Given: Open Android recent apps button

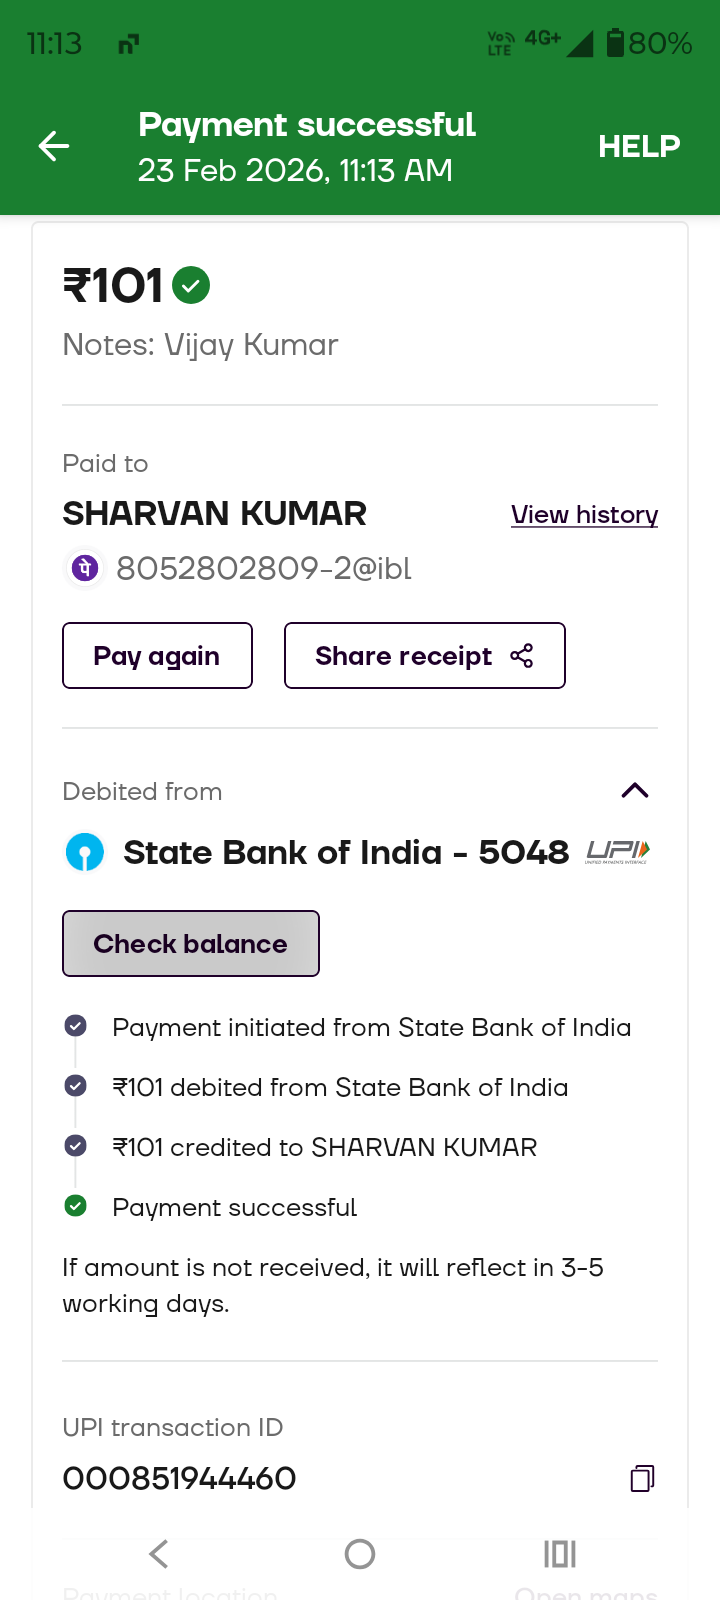Looking at the screenshot, I should [x=560, y=1554].
